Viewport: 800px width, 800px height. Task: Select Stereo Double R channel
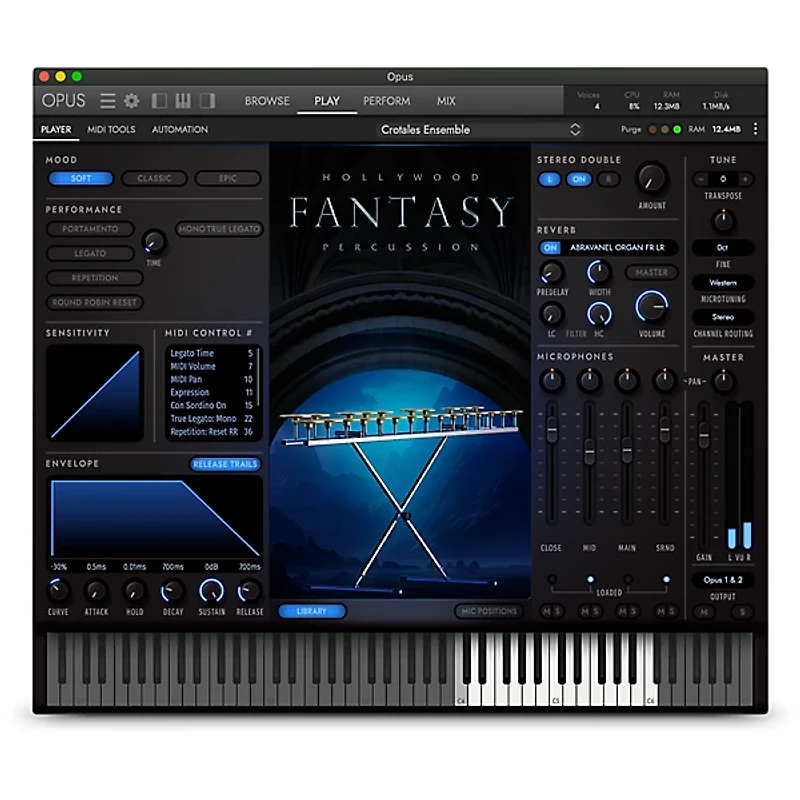coord(608,179)
